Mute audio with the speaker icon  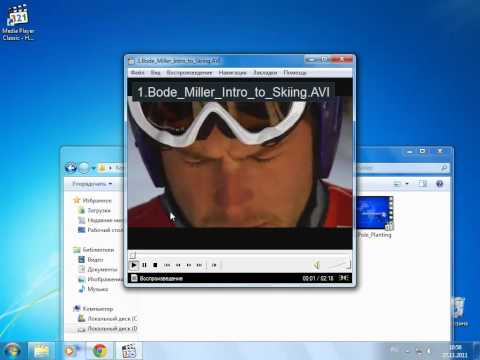(x=317, y=265)
